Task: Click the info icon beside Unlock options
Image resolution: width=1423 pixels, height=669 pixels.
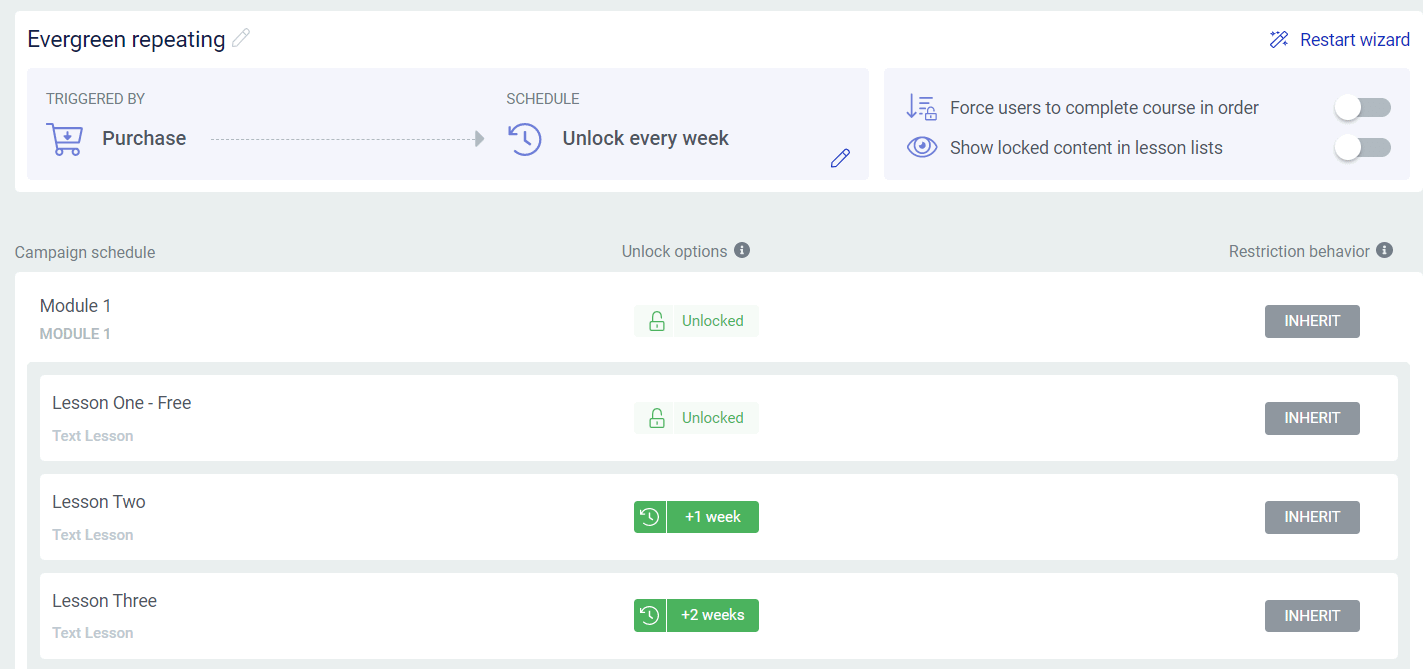Action: 742,250
